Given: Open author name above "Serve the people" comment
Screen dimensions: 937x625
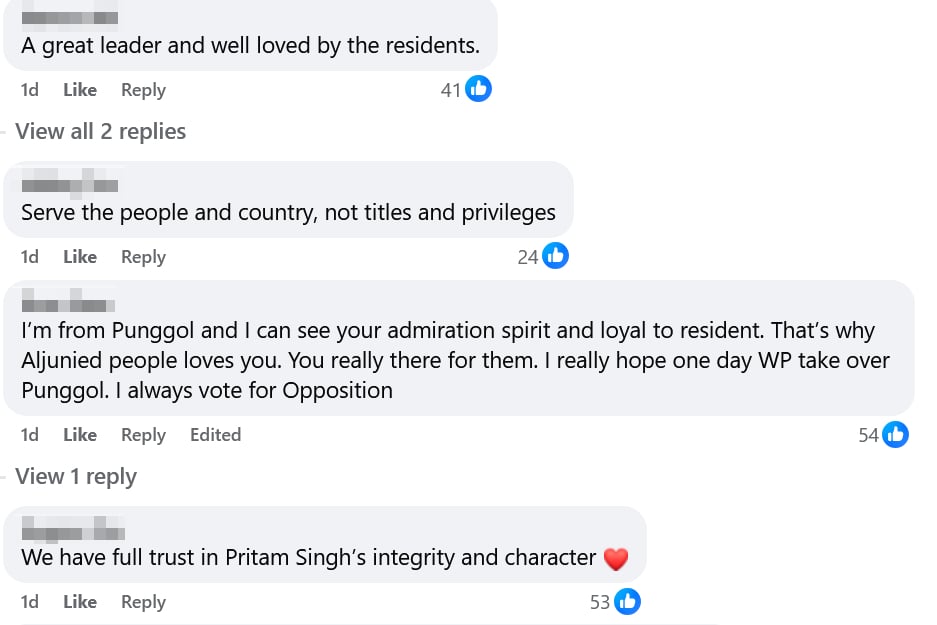Looking at the screenshot, I should pyautogui.click(x=70, y=184).
